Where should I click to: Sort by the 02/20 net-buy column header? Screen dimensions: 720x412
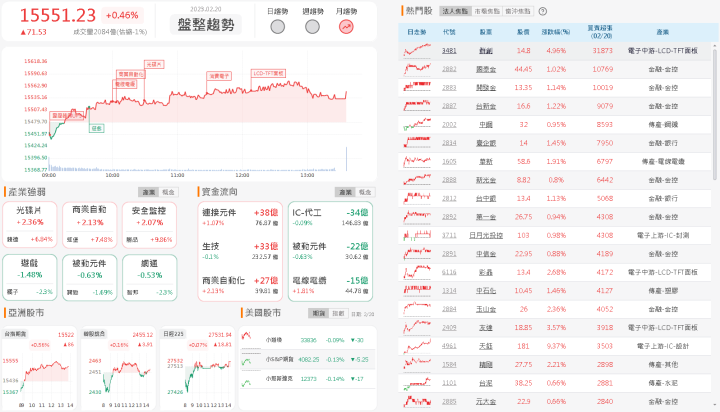(x=600, y=32)
